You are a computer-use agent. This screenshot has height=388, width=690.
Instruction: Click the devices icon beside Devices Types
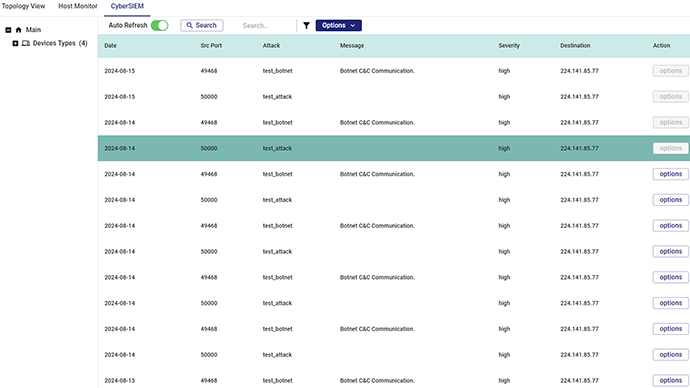coord(26,43)
